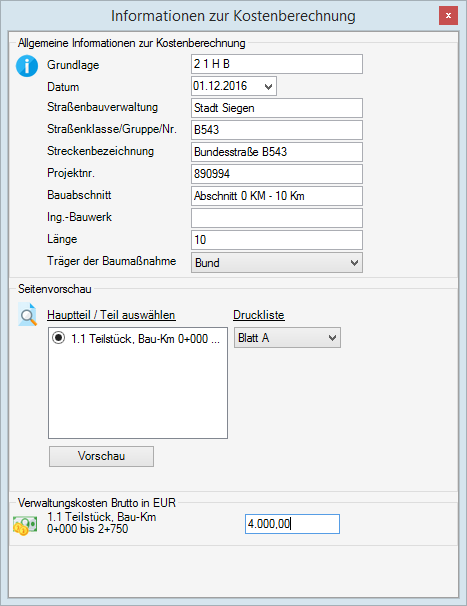Focus the Straßenbauverwaltung field with Stadt Siegen
The height and width of the screenshot is (606, 467).
tap(277, 108)
